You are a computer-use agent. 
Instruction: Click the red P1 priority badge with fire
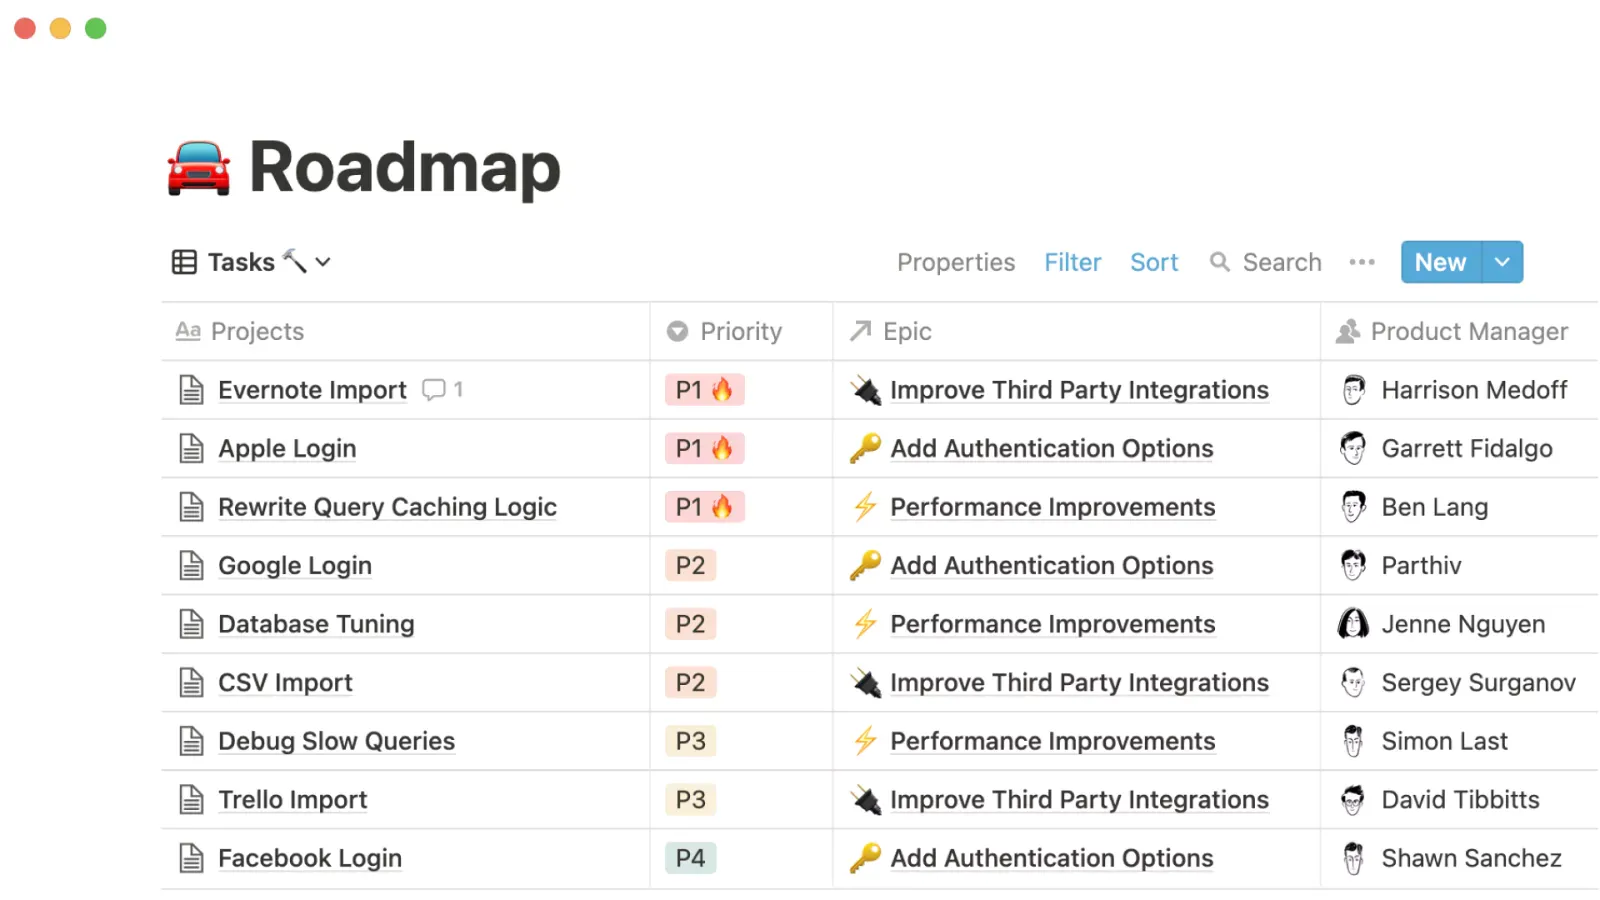click(x=704, y=390)
